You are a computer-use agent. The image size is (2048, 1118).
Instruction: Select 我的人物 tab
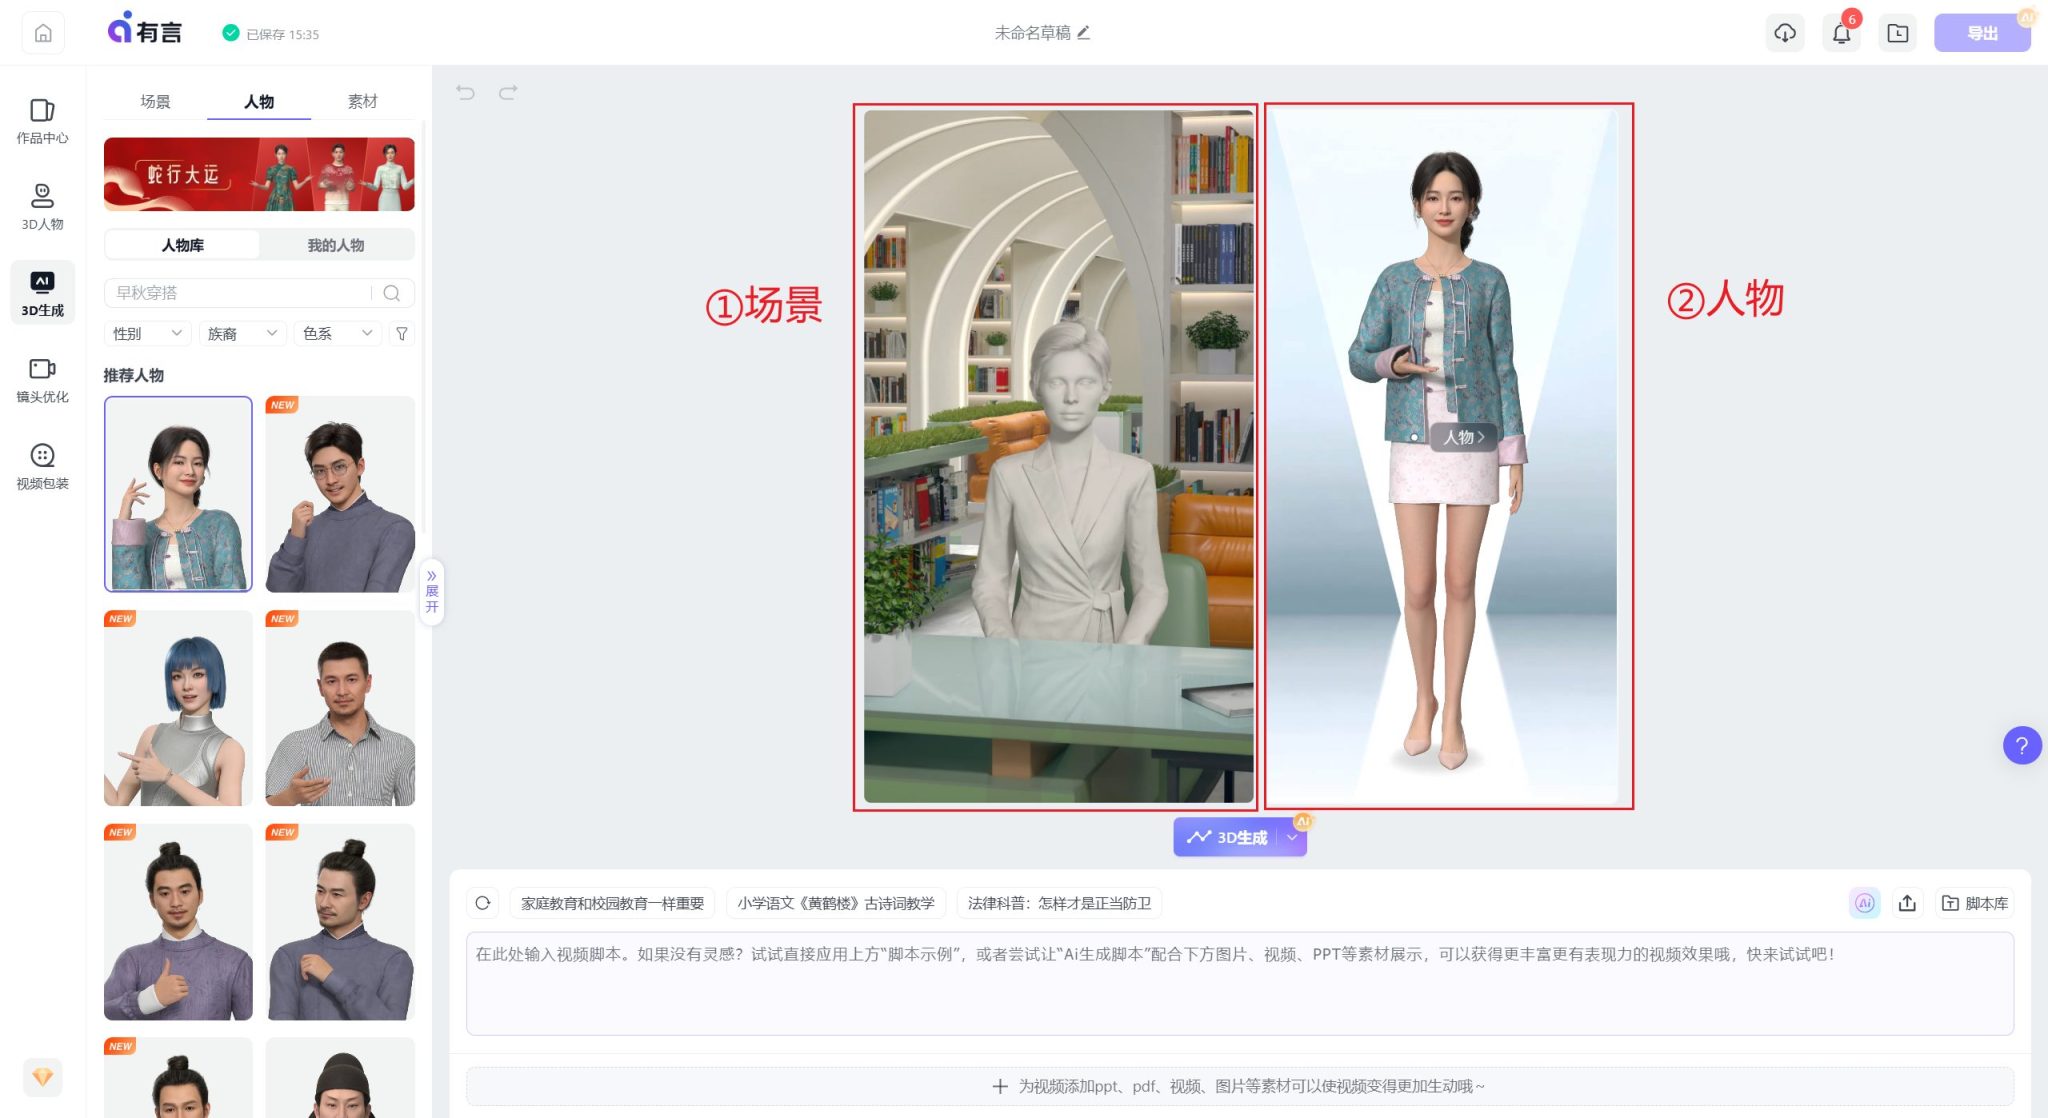(x=336, y=245)
